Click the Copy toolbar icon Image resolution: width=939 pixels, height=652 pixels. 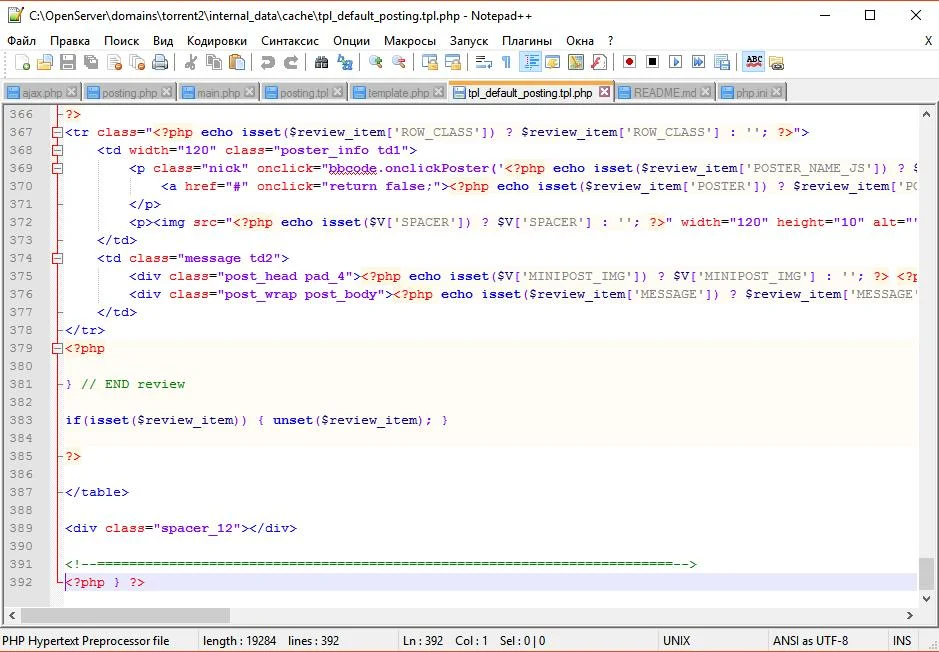214,62
